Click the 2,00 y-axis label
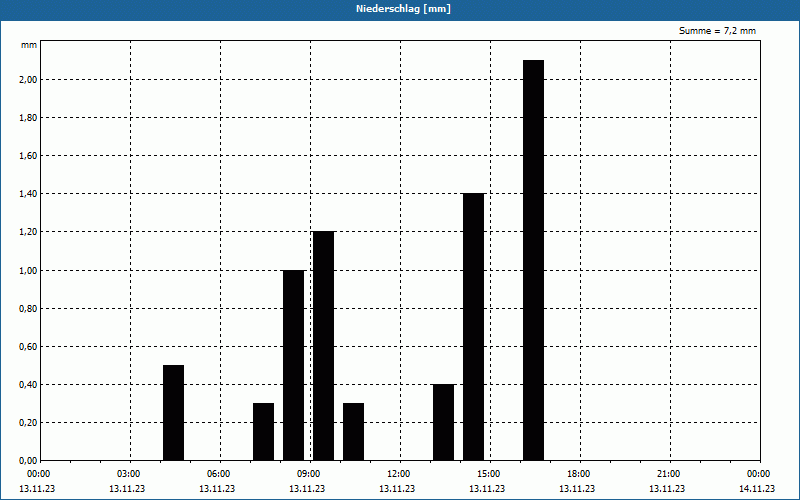Image resolution: width=800 pixels, height=500 pixels. (29, 80)
